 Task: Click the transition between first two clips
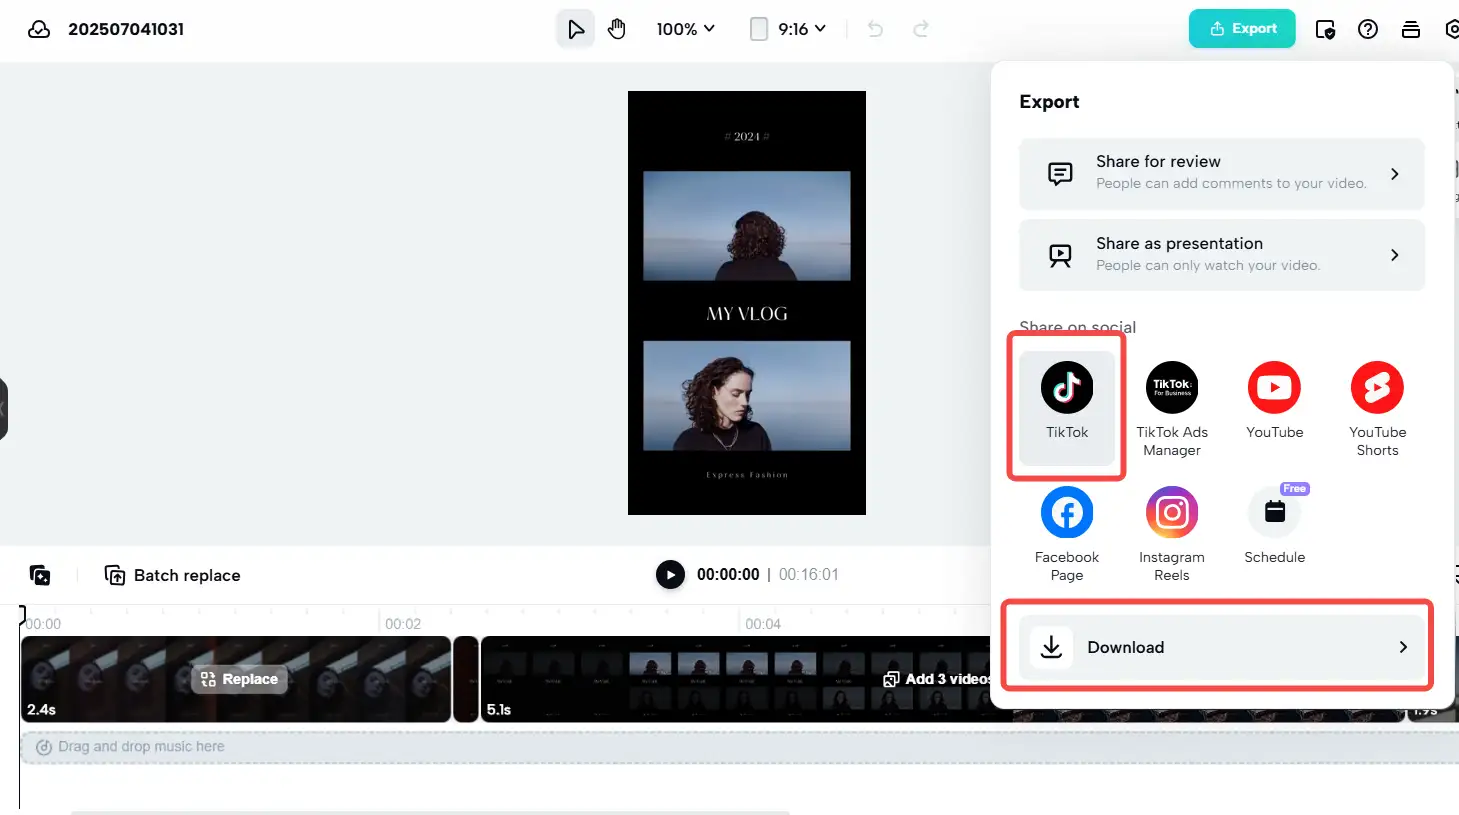point(466,679)
